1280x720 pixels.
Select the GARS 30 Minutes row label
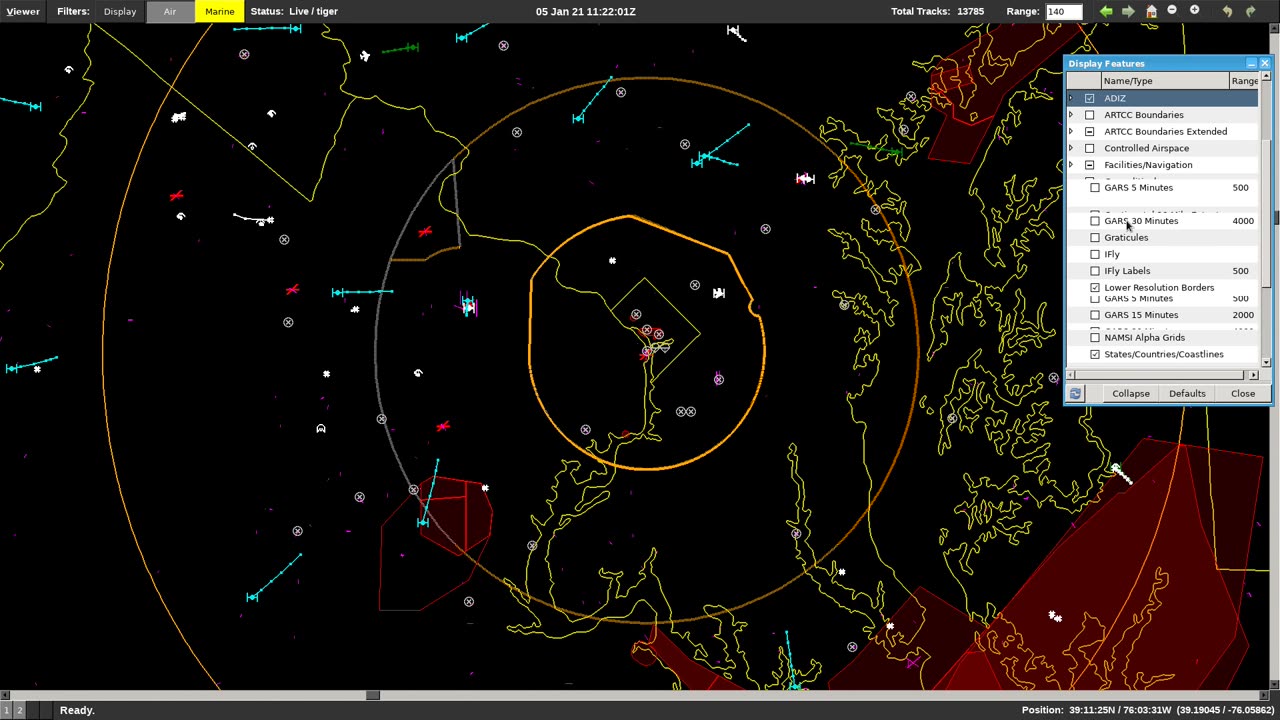pos(1141,221)
